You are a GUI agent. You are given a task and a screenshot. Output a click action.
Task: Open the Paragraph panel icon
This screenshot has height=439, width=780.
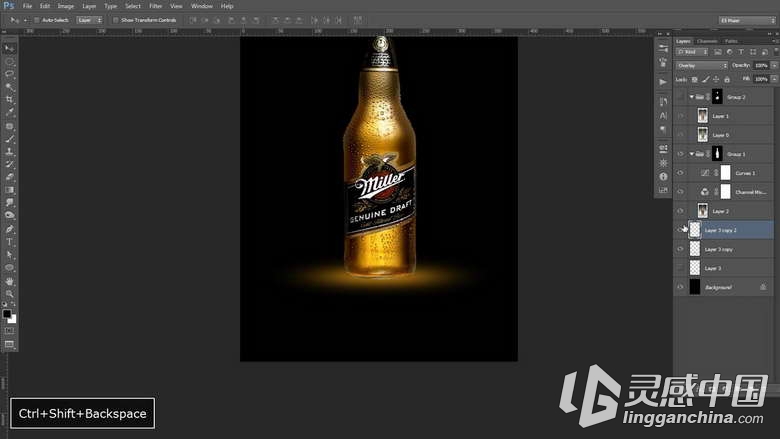coord(663,129)
